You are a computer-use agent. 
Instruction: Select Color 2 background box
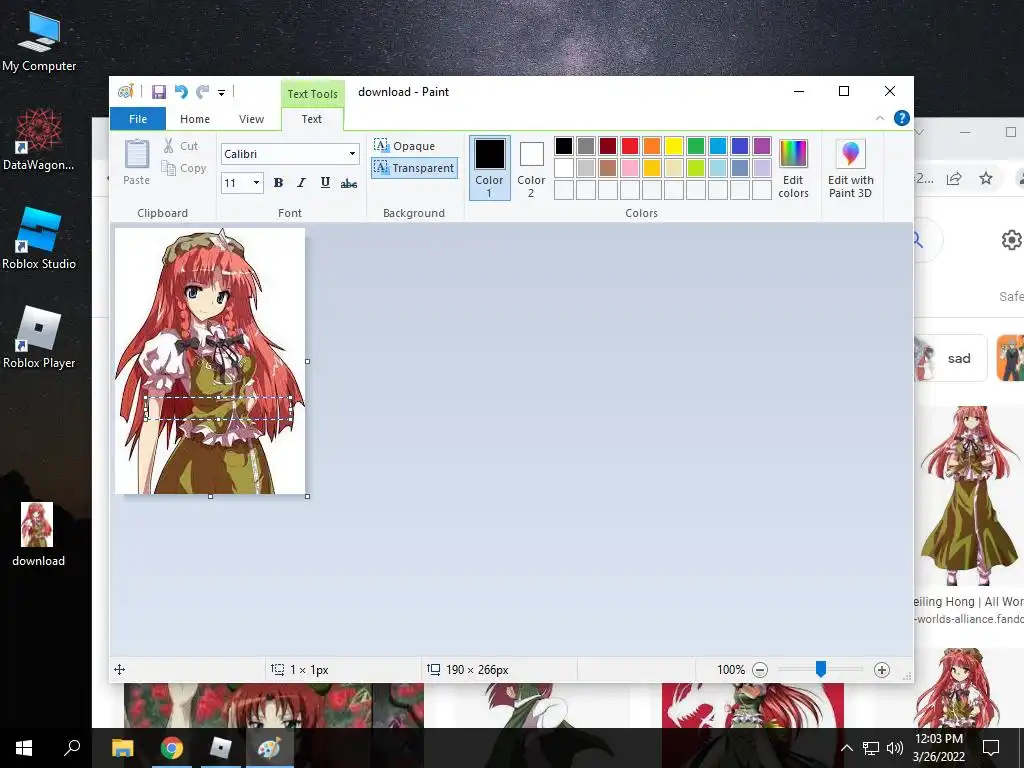point(531,168)
